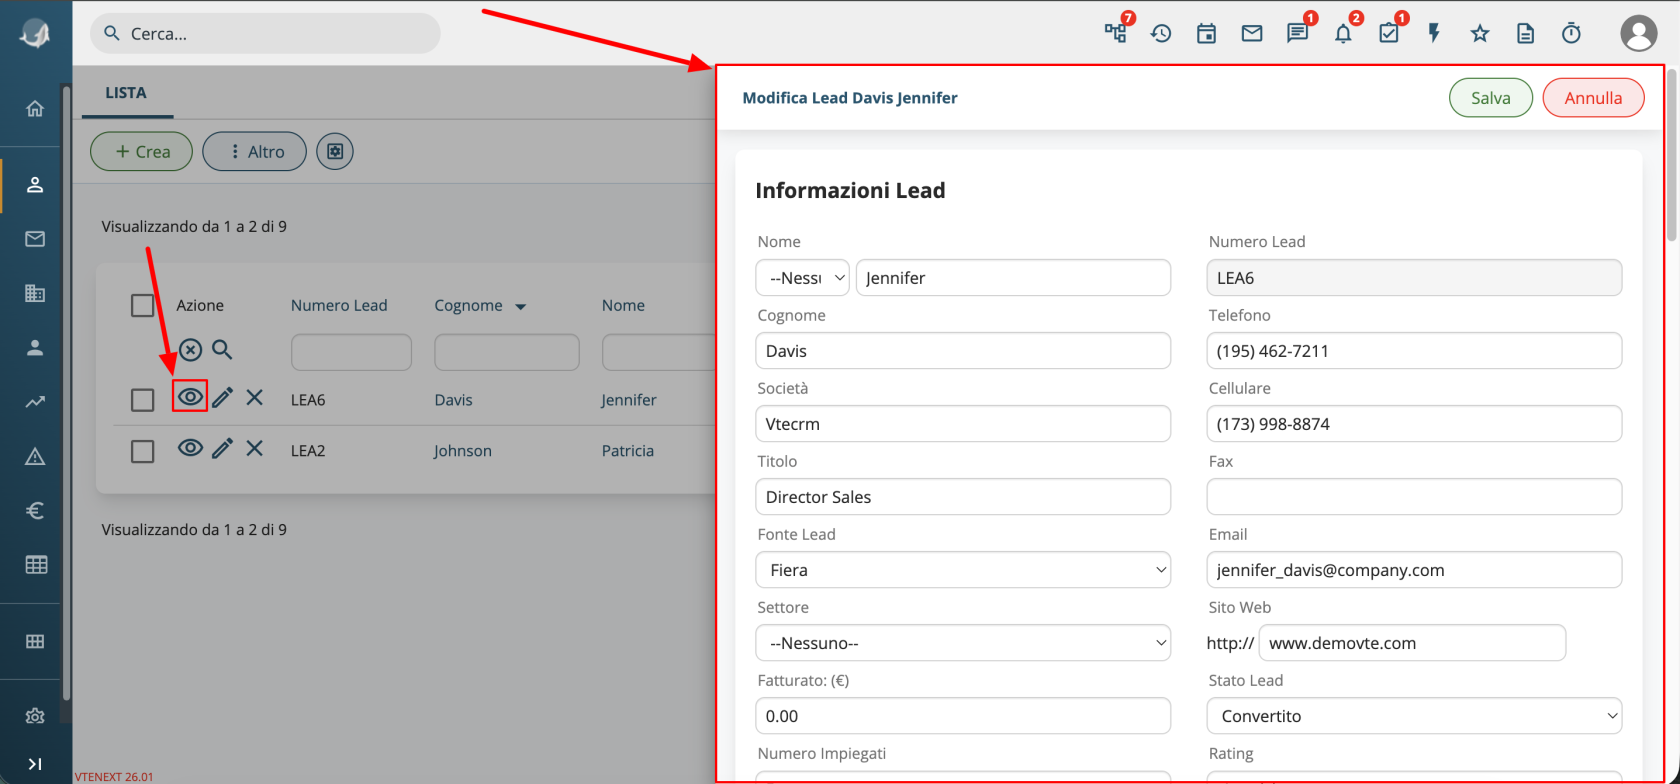Image resolution: width=1680 pixels, height=784 pixels.
Task: Open the building Accounts icon in sidebar
Action: tap(35, 293)
